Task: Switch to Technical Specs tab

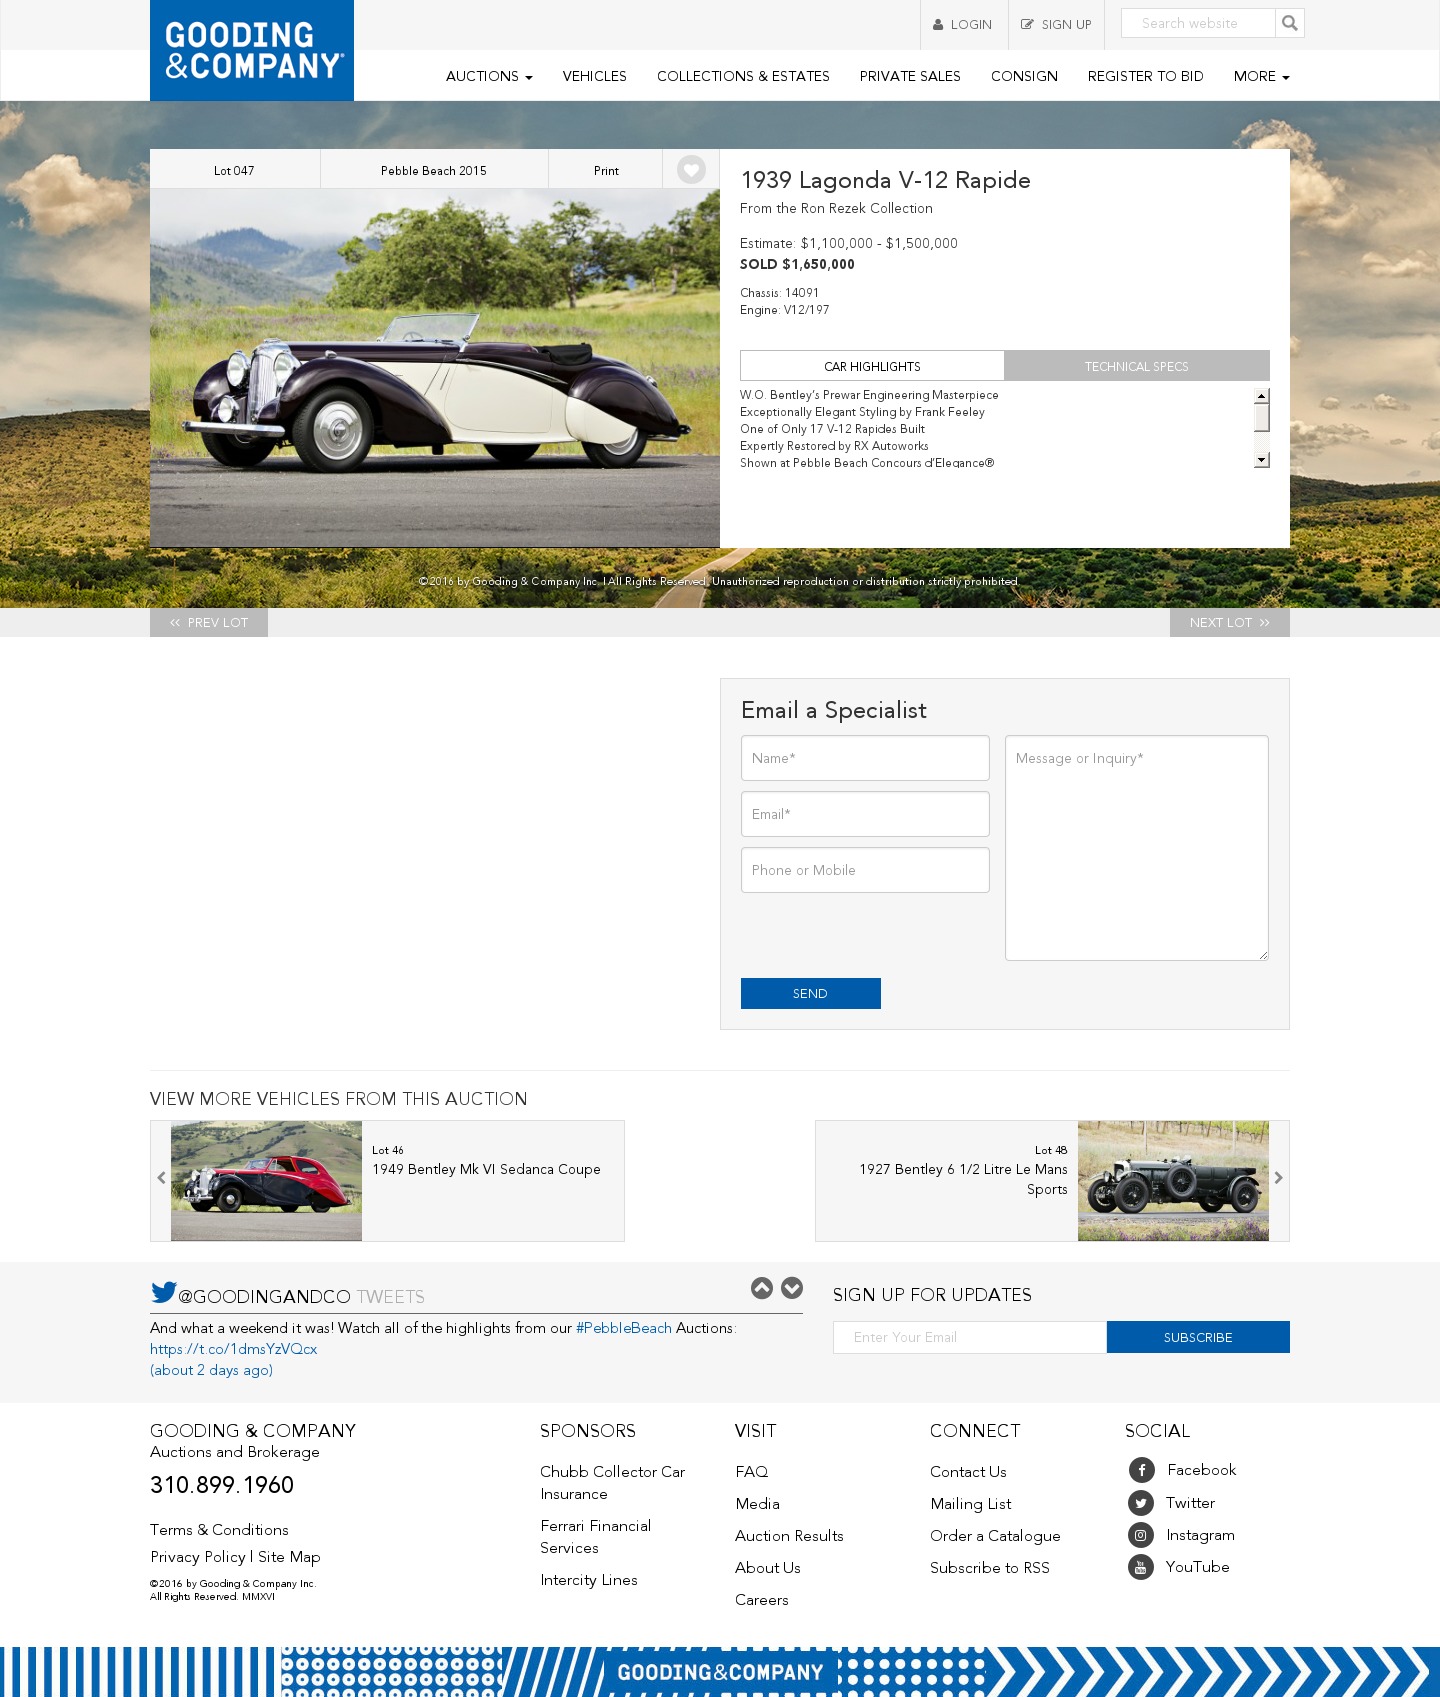Action: tap(1137, 366)
